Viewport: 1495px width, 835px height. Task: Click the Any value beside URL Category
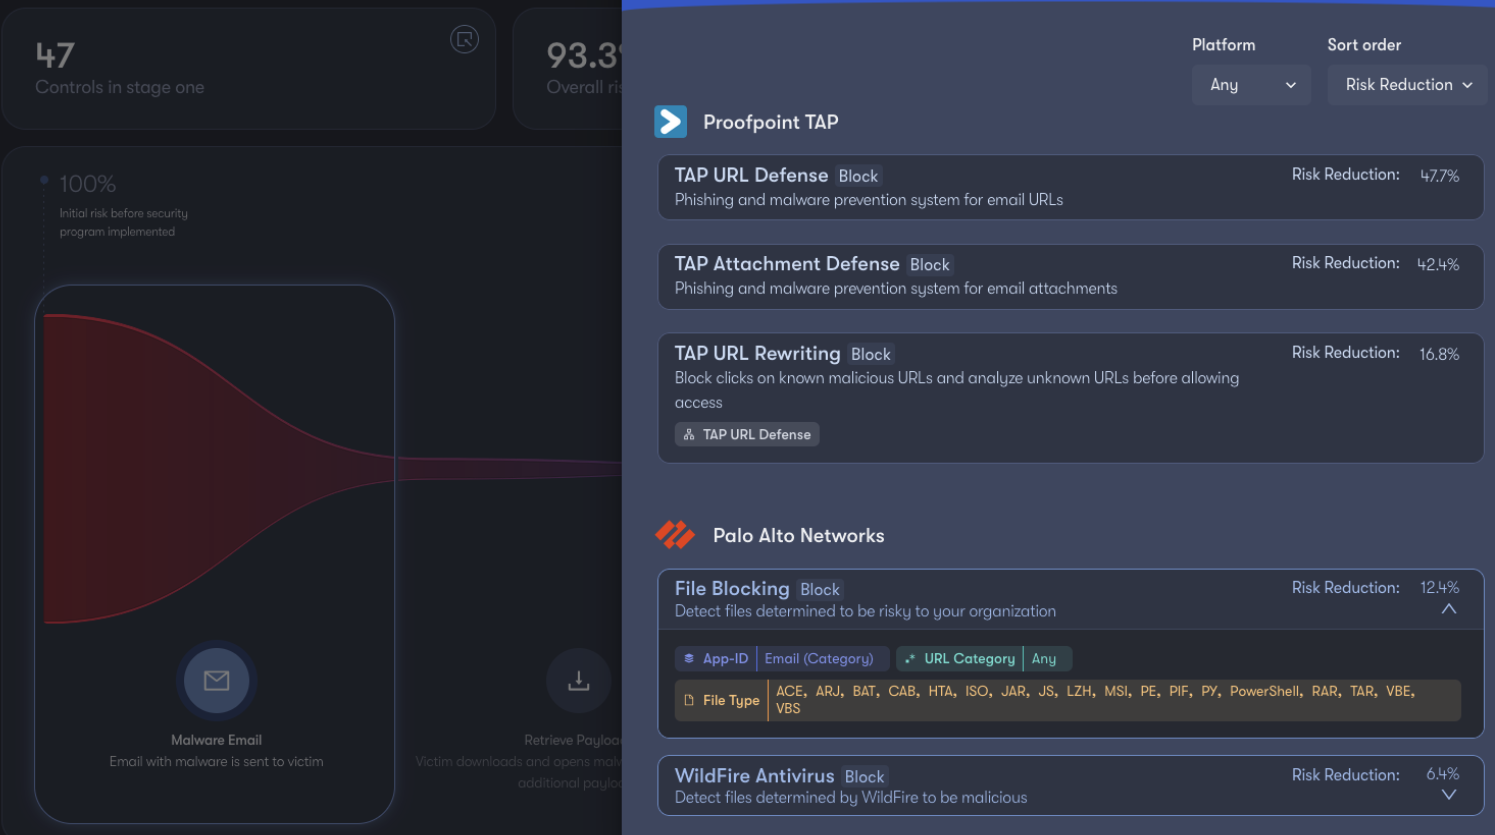click(x=1044, y=658)
